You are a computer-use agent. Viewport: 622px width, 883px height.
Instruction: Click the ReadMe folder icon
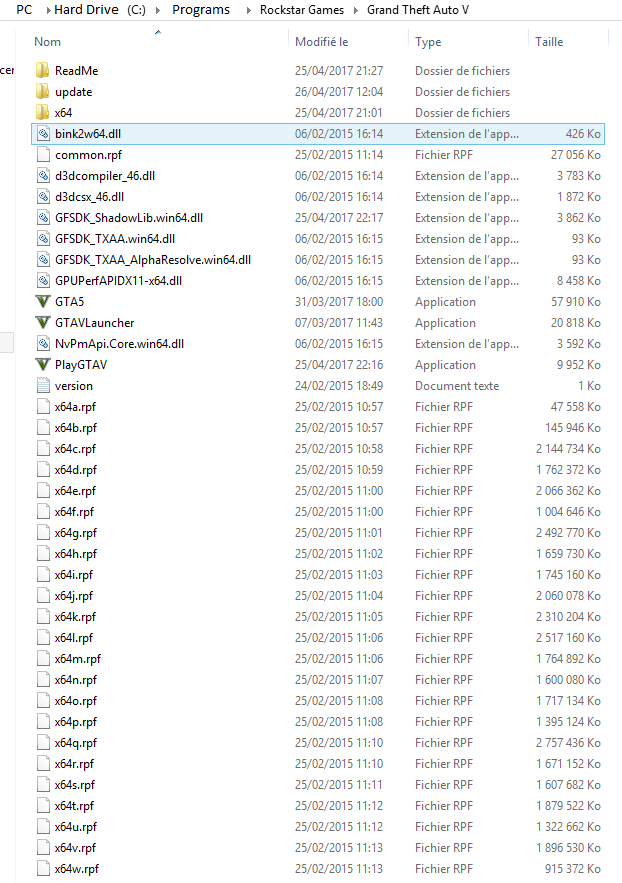click(x=43, y=70)
